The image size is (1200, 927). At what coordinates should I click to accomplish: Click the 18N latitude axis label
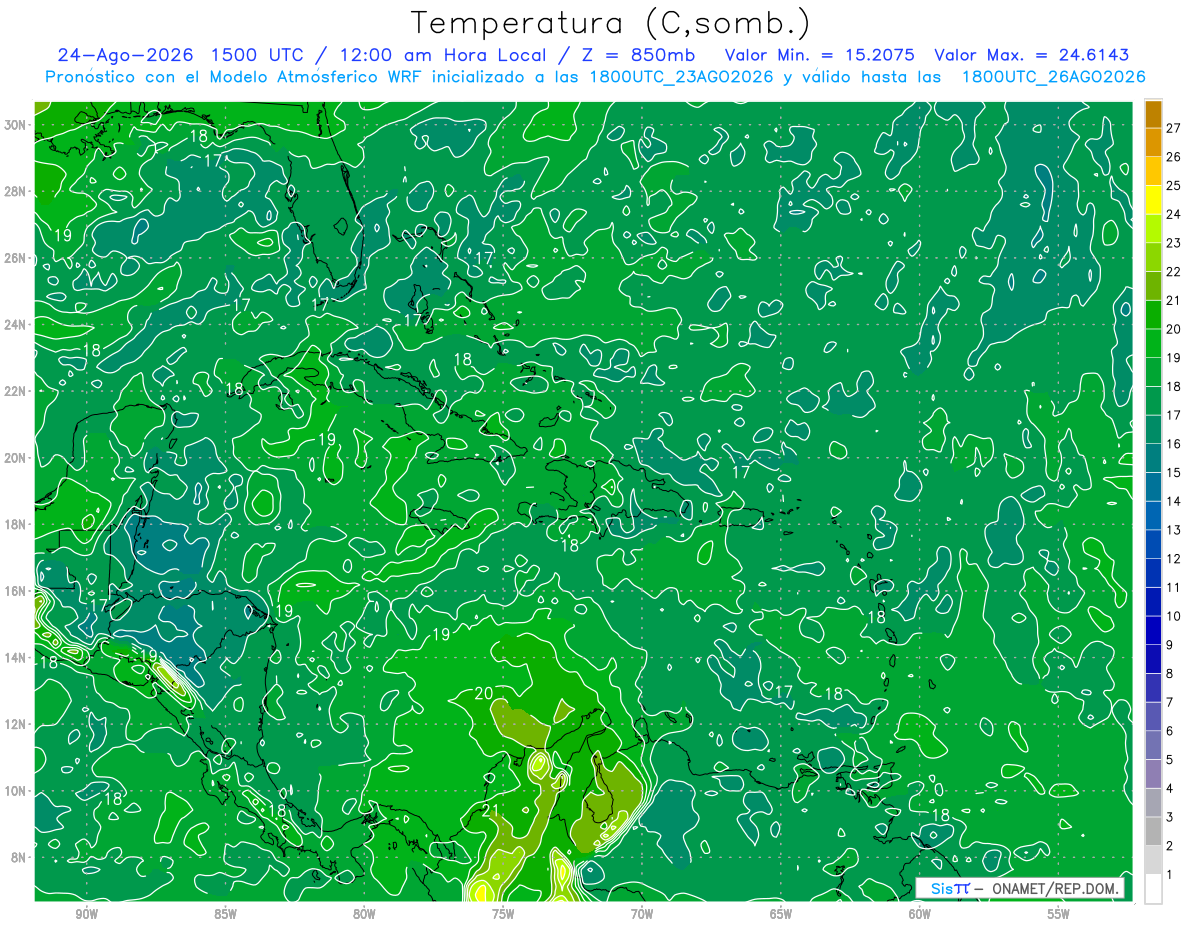pyautogui.click(x=17, y=524)
